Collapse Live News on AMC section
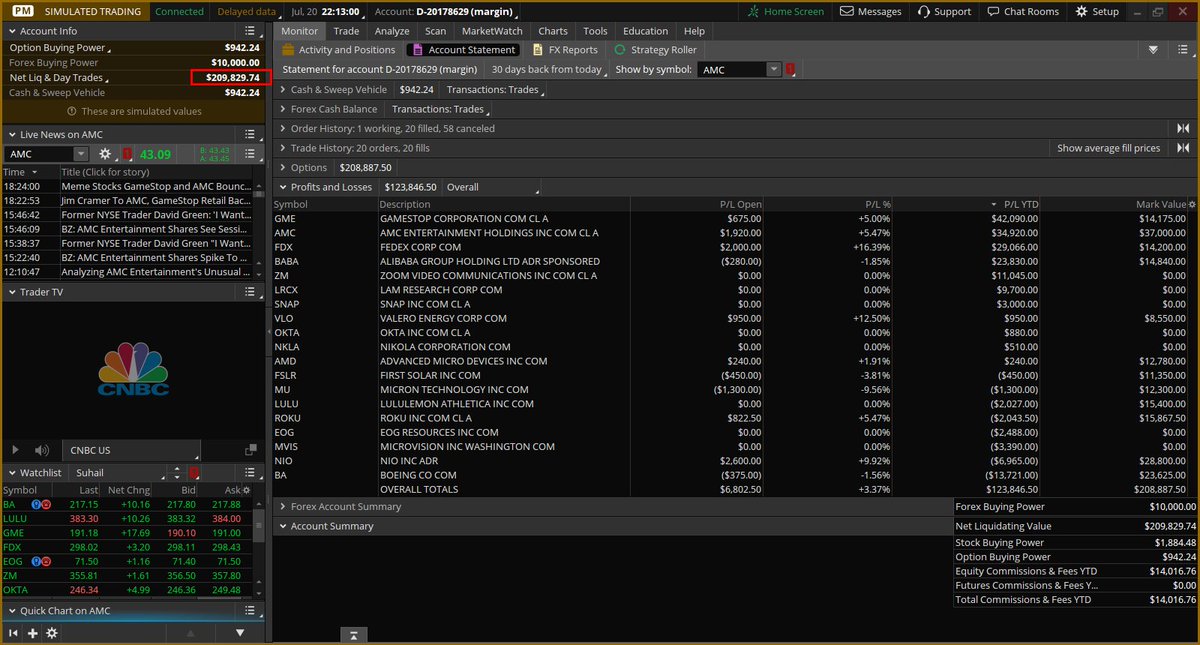The width and height of the screenshot is (1200, 645). pos(12,134)
